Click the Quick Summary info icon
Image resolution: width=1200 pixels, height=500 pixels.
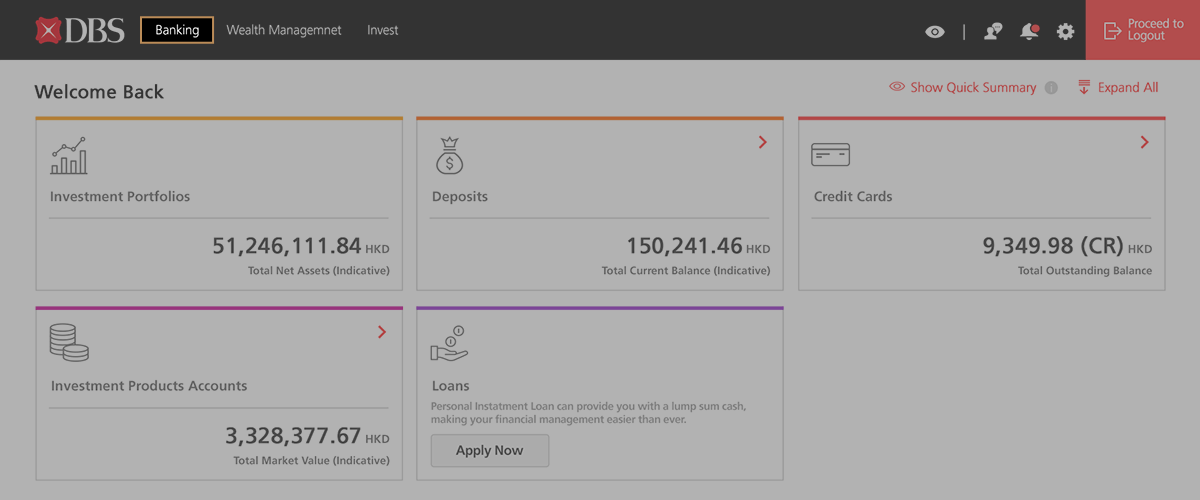pos(1051,88)
